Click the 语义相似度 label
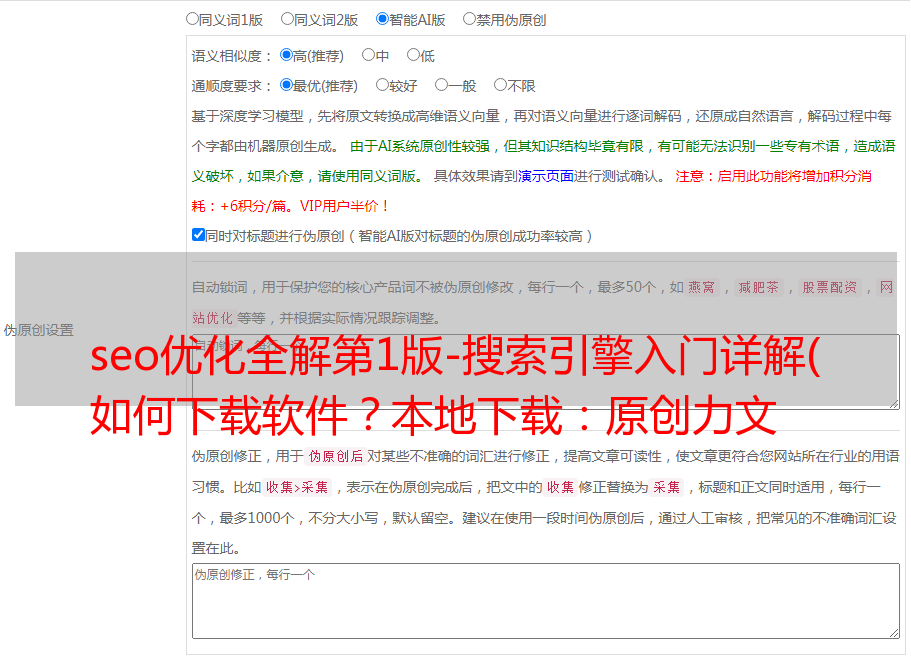 [x=231, y=56]
